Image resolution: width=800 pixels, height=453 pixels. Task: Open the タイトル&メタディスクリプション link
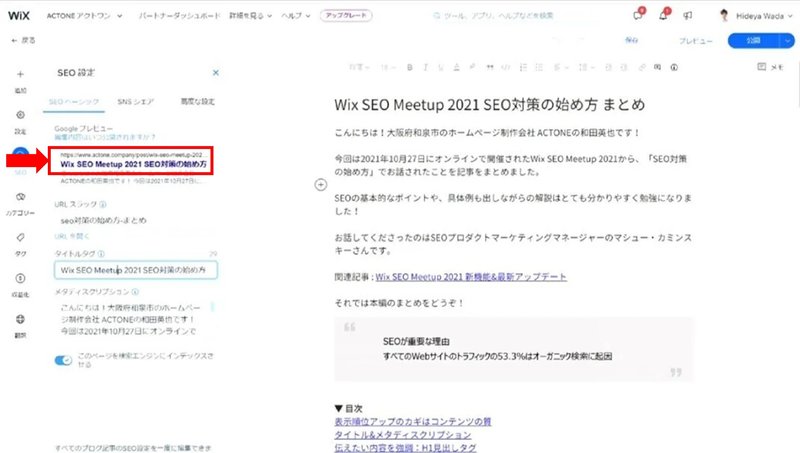coord(403,435)
